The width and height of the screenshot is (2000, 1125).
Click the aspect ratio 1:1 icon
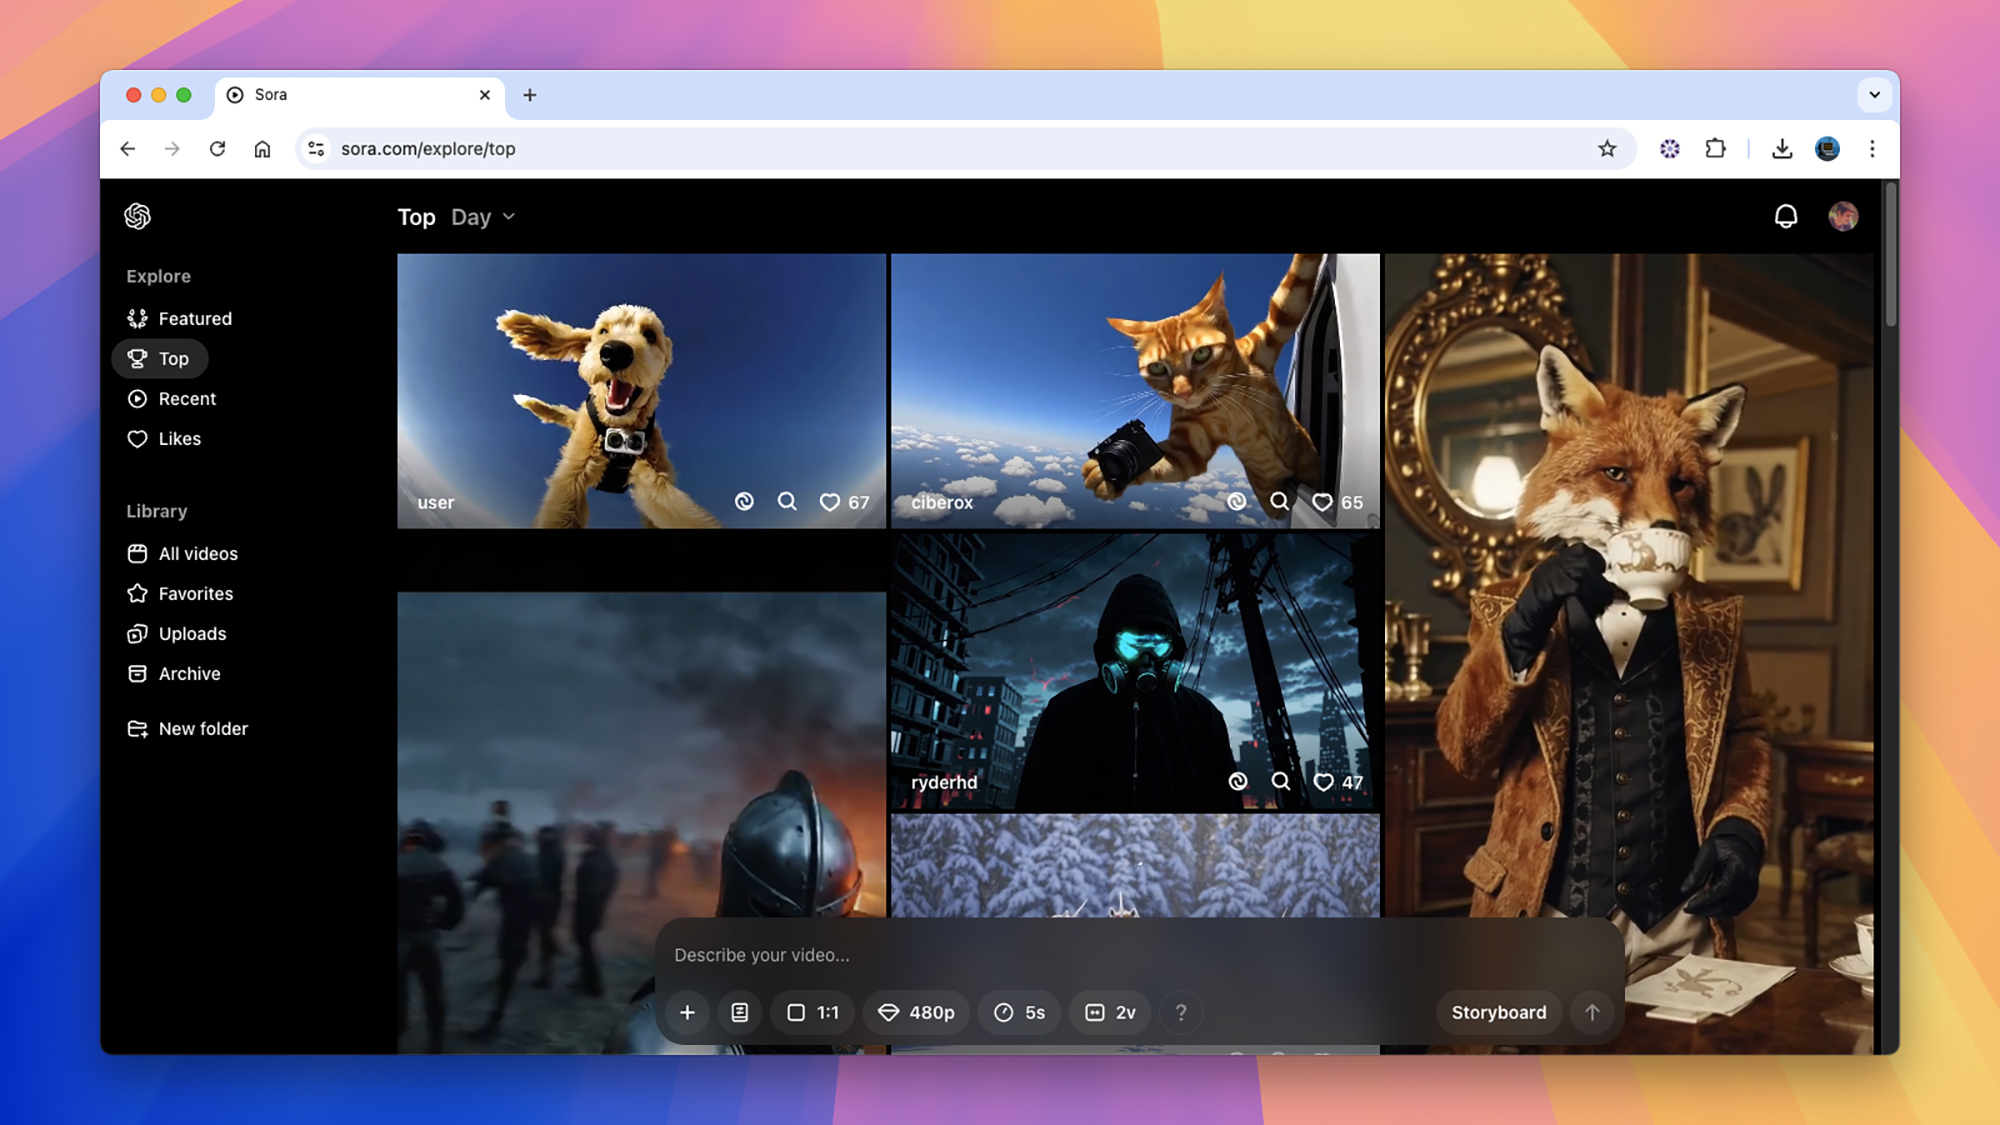(812, 1012)
